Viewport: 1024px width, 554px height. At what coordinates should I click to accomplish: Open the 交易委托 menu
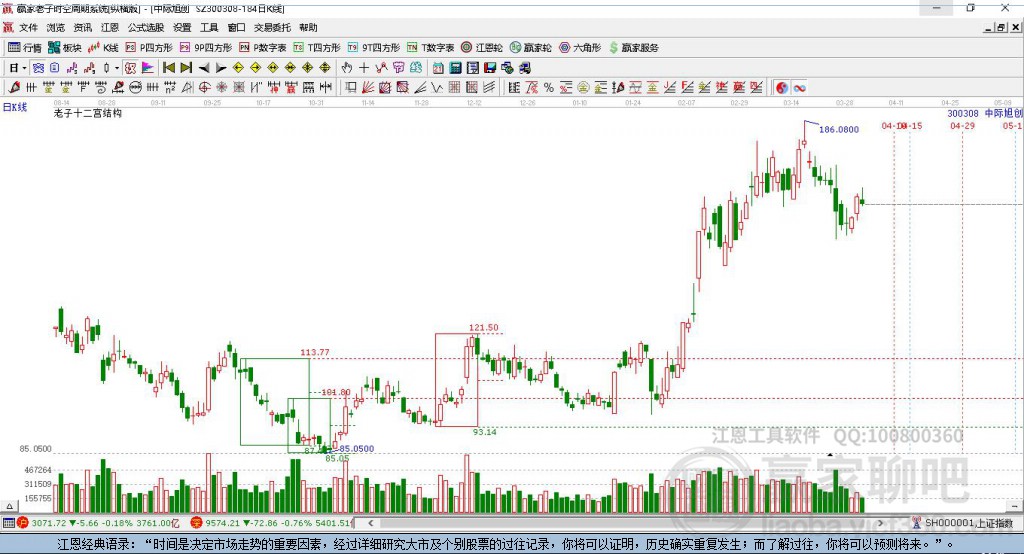pos(272,27)
